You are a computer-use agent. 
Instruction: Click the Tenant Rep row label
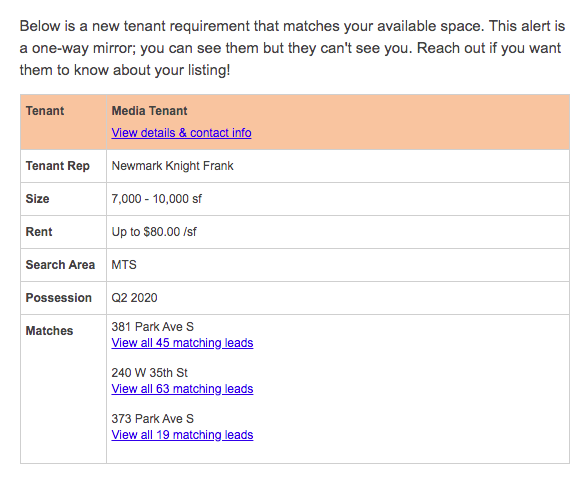pyautogui.click(x=58, y=166)
